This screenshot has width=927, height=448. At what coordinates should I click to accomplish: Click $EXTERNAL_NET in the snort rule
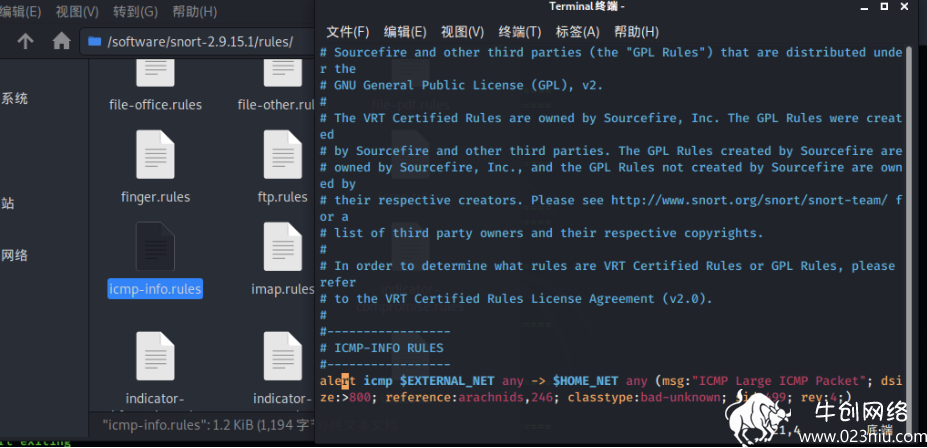(x=447, y=381)
